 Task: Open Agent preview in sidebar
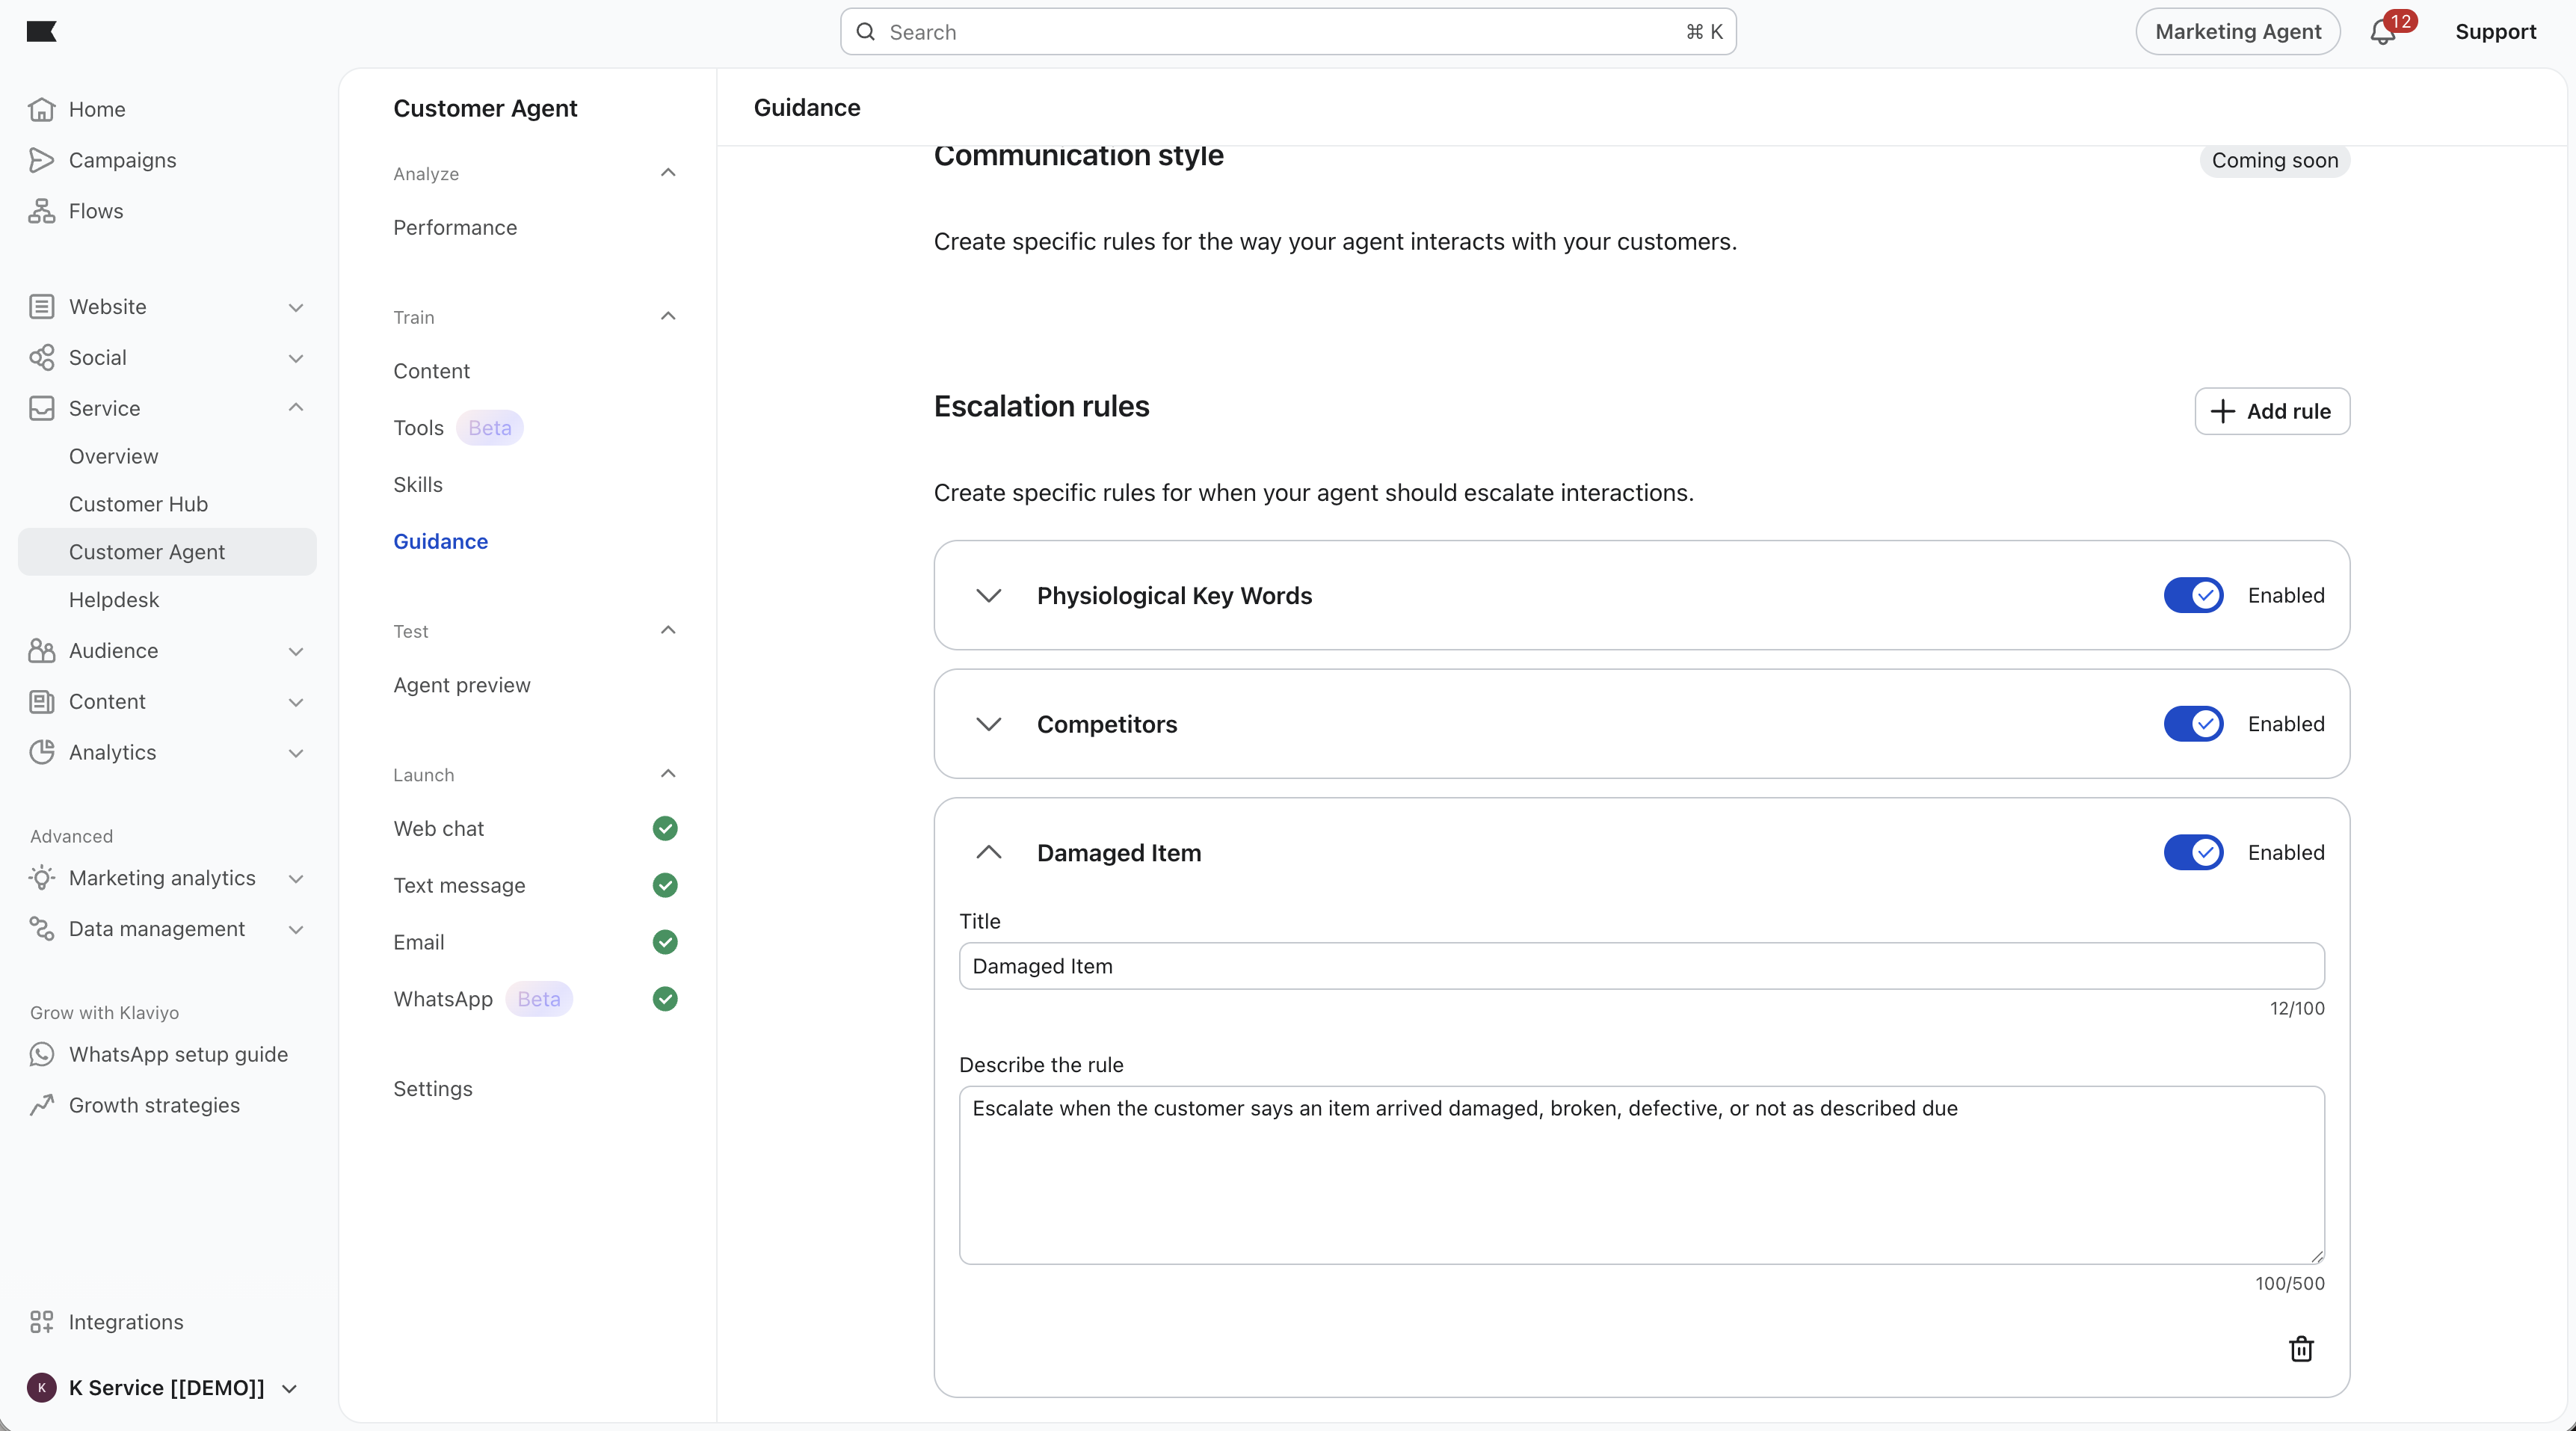[461, 685]
